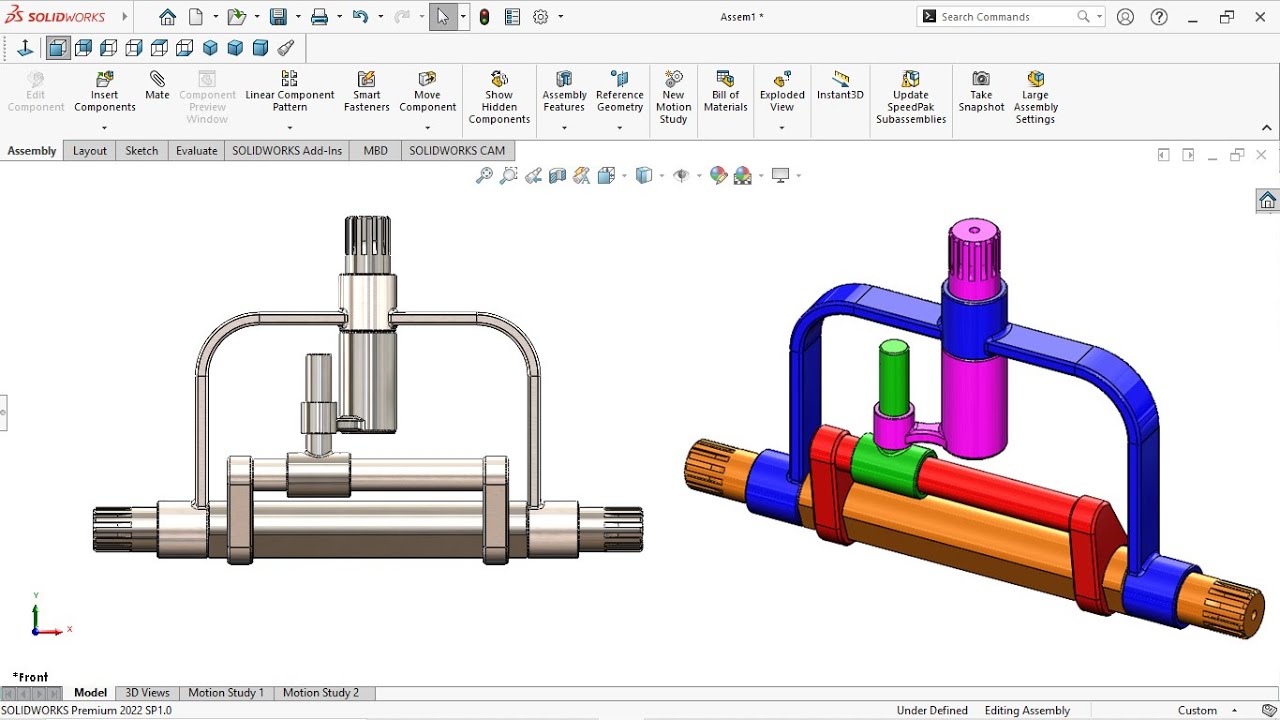Expand the Options gear dropdown arrow
Screen dimensions: 1280x720
pos(560,17)
